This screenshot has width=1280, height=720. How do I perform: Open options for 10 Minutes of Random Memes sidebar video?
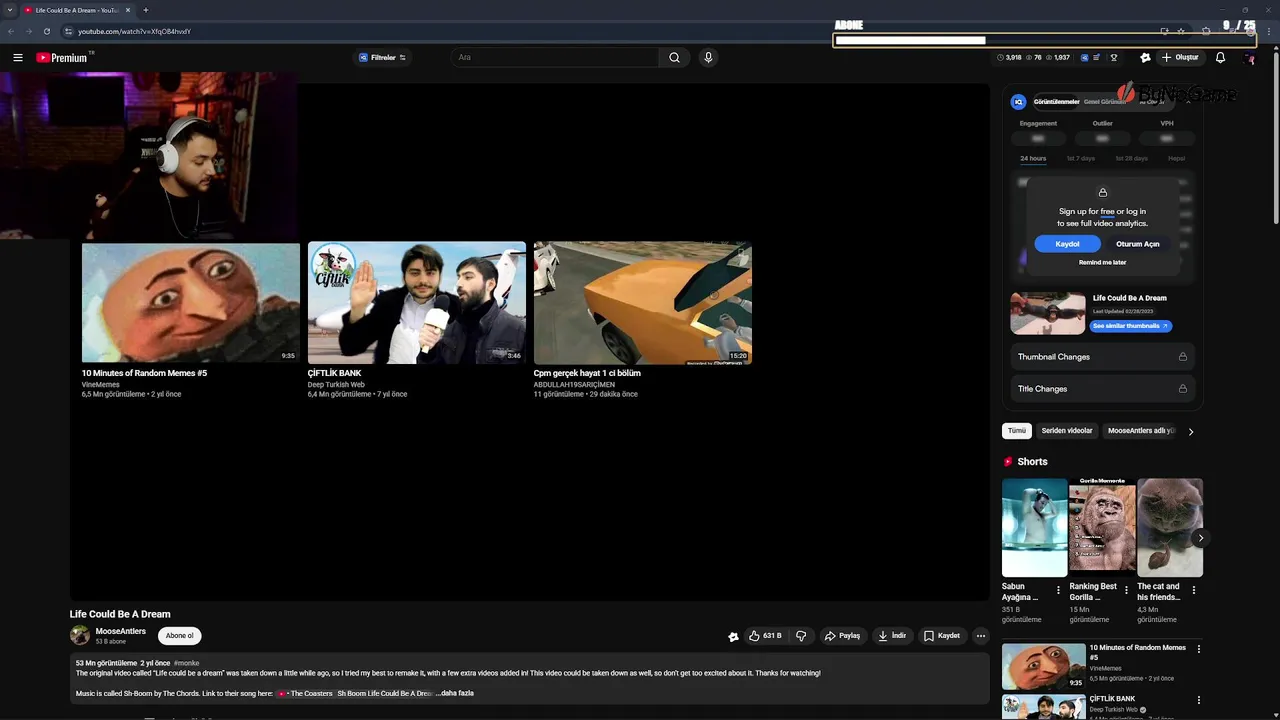[1199, 649]
